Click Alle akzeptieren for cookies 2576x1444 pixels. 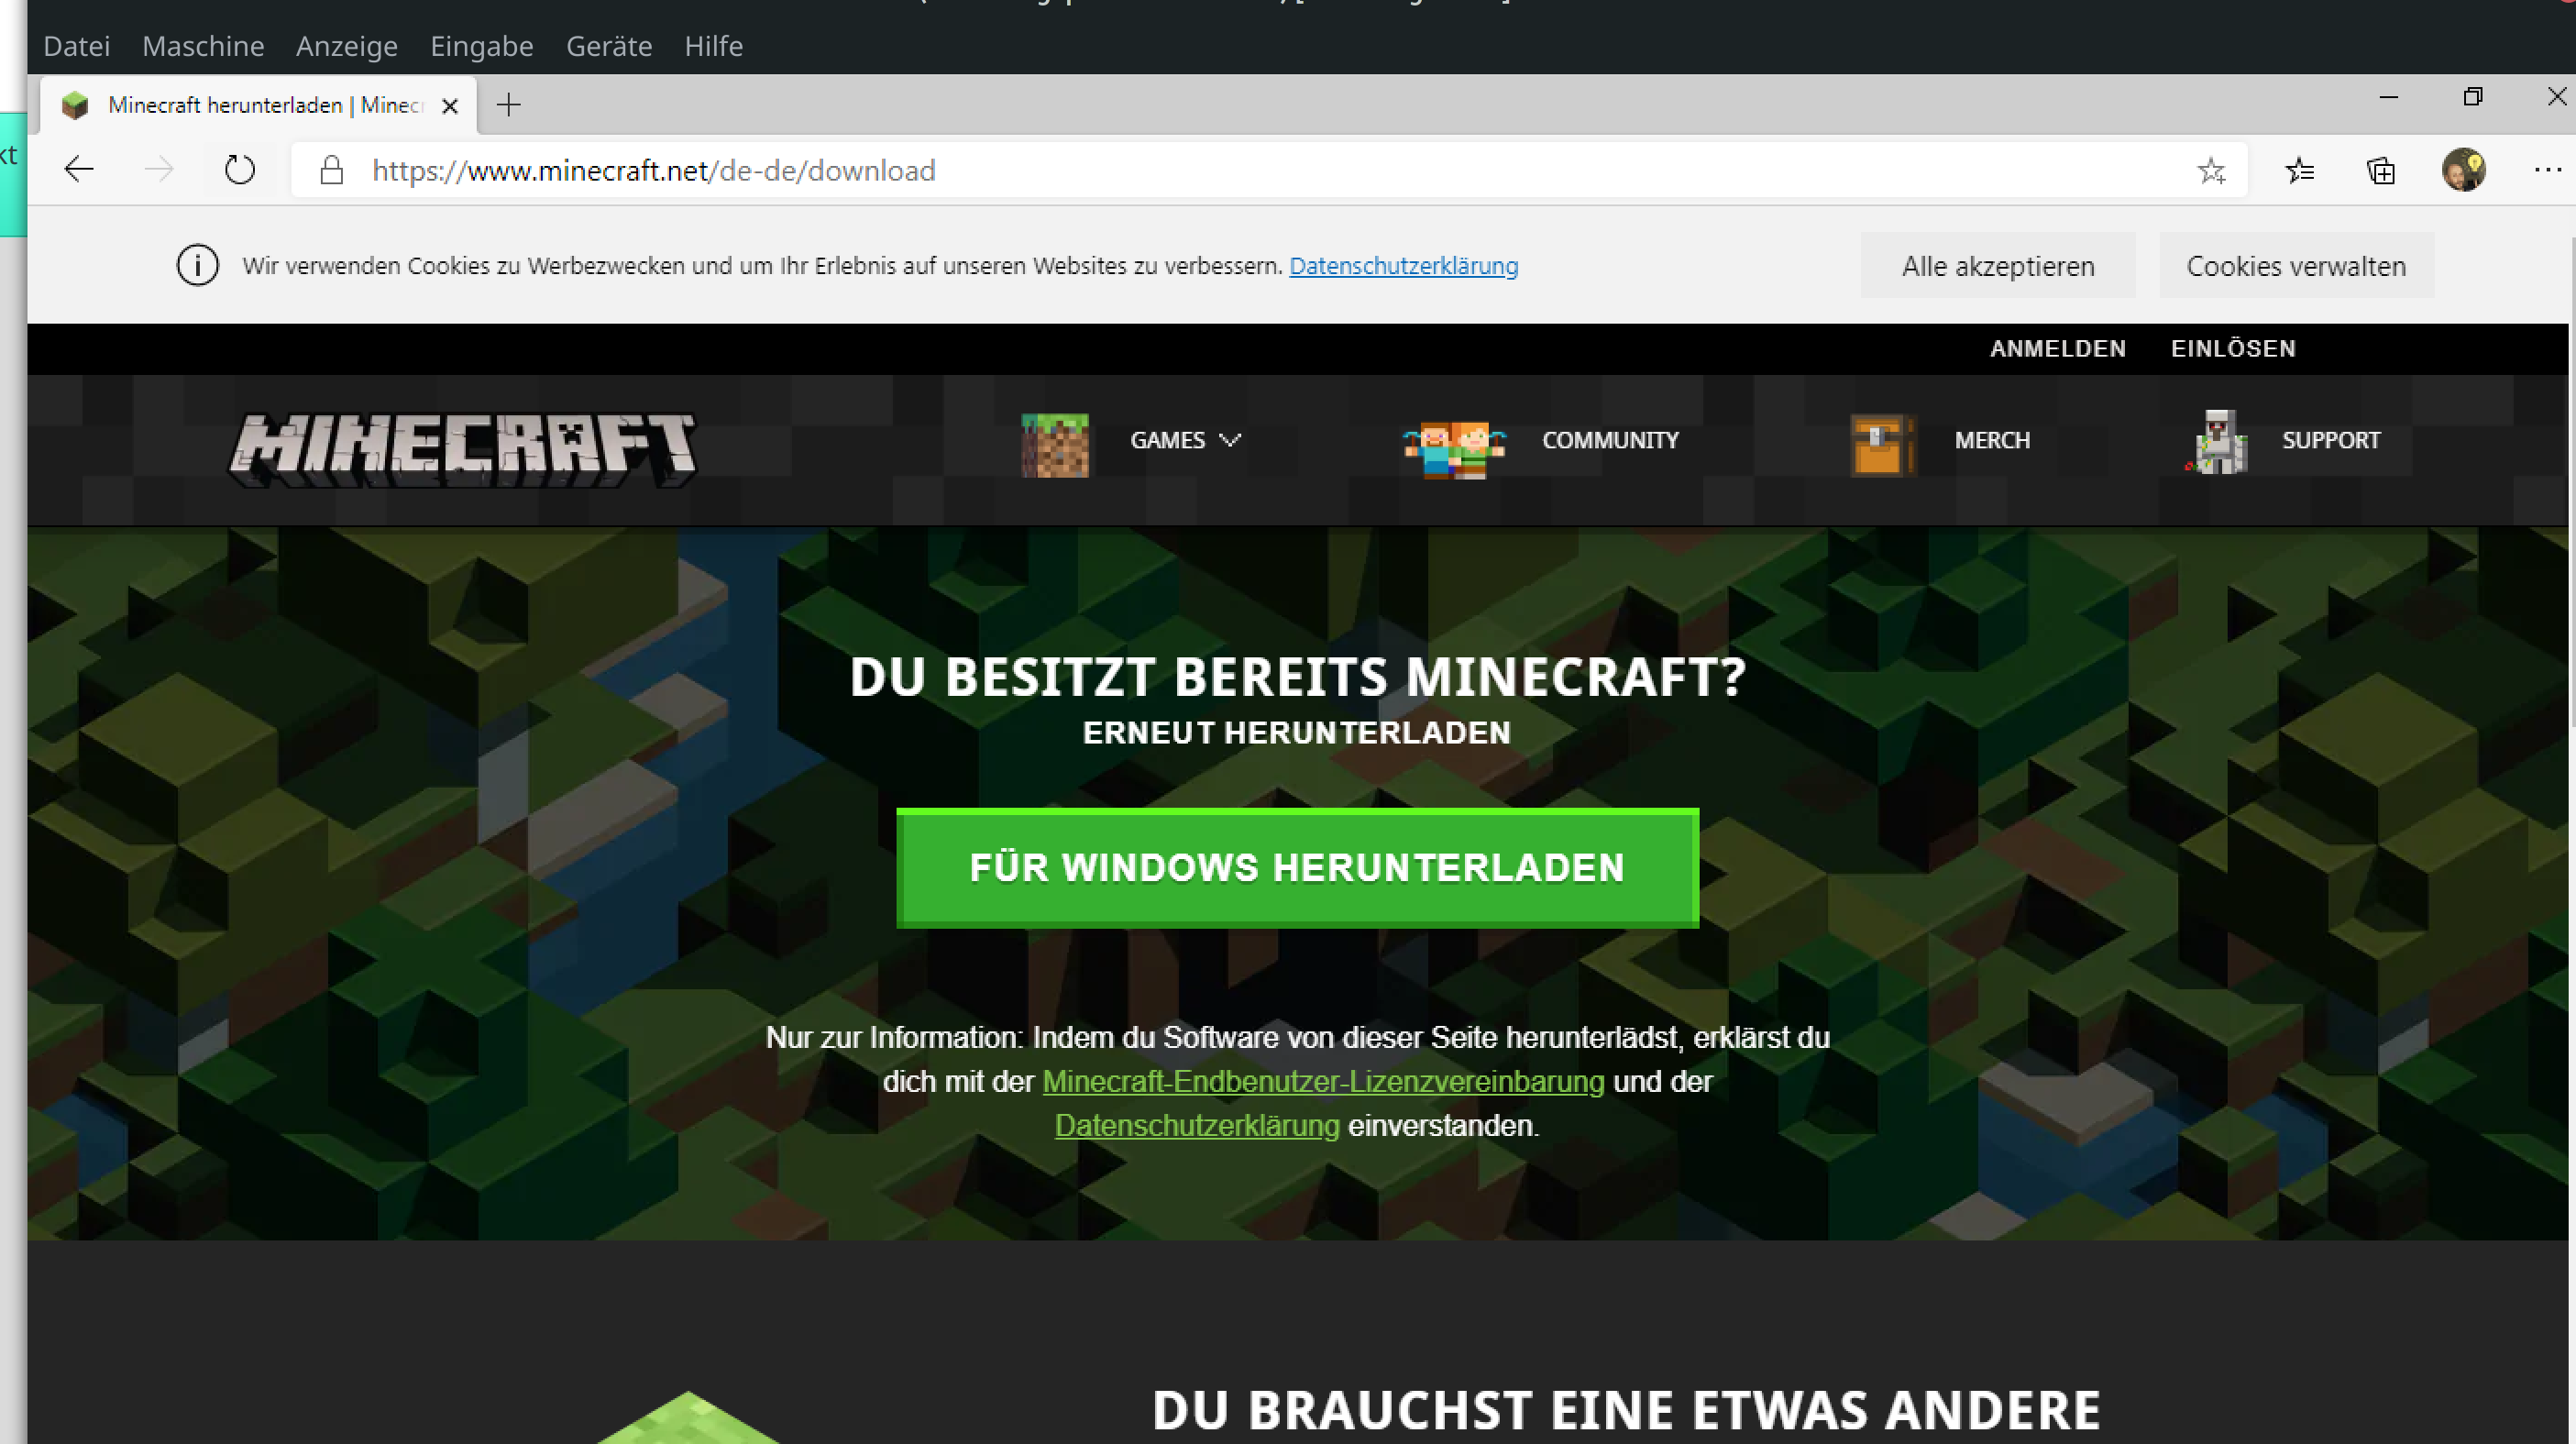click(x=1997, y=265)
